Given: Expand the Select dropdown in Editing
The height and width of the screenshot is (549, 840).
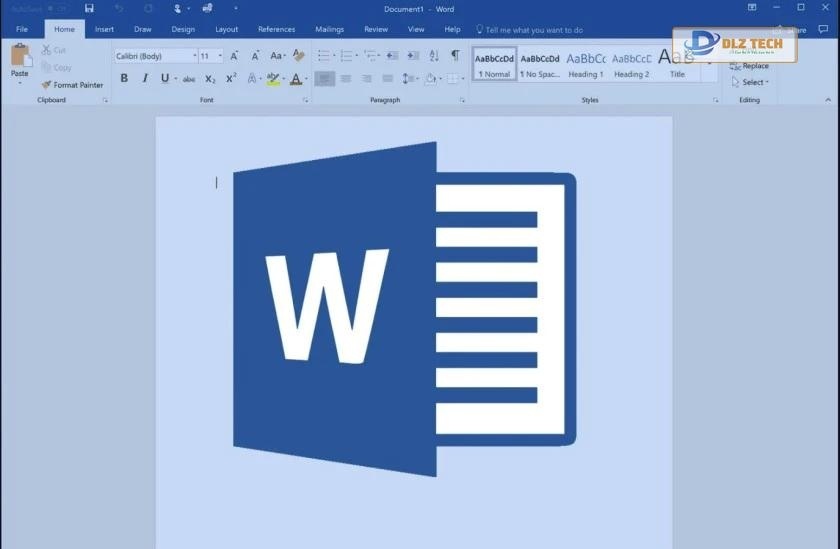Looking at the screenshot, I should pos(751,82).
